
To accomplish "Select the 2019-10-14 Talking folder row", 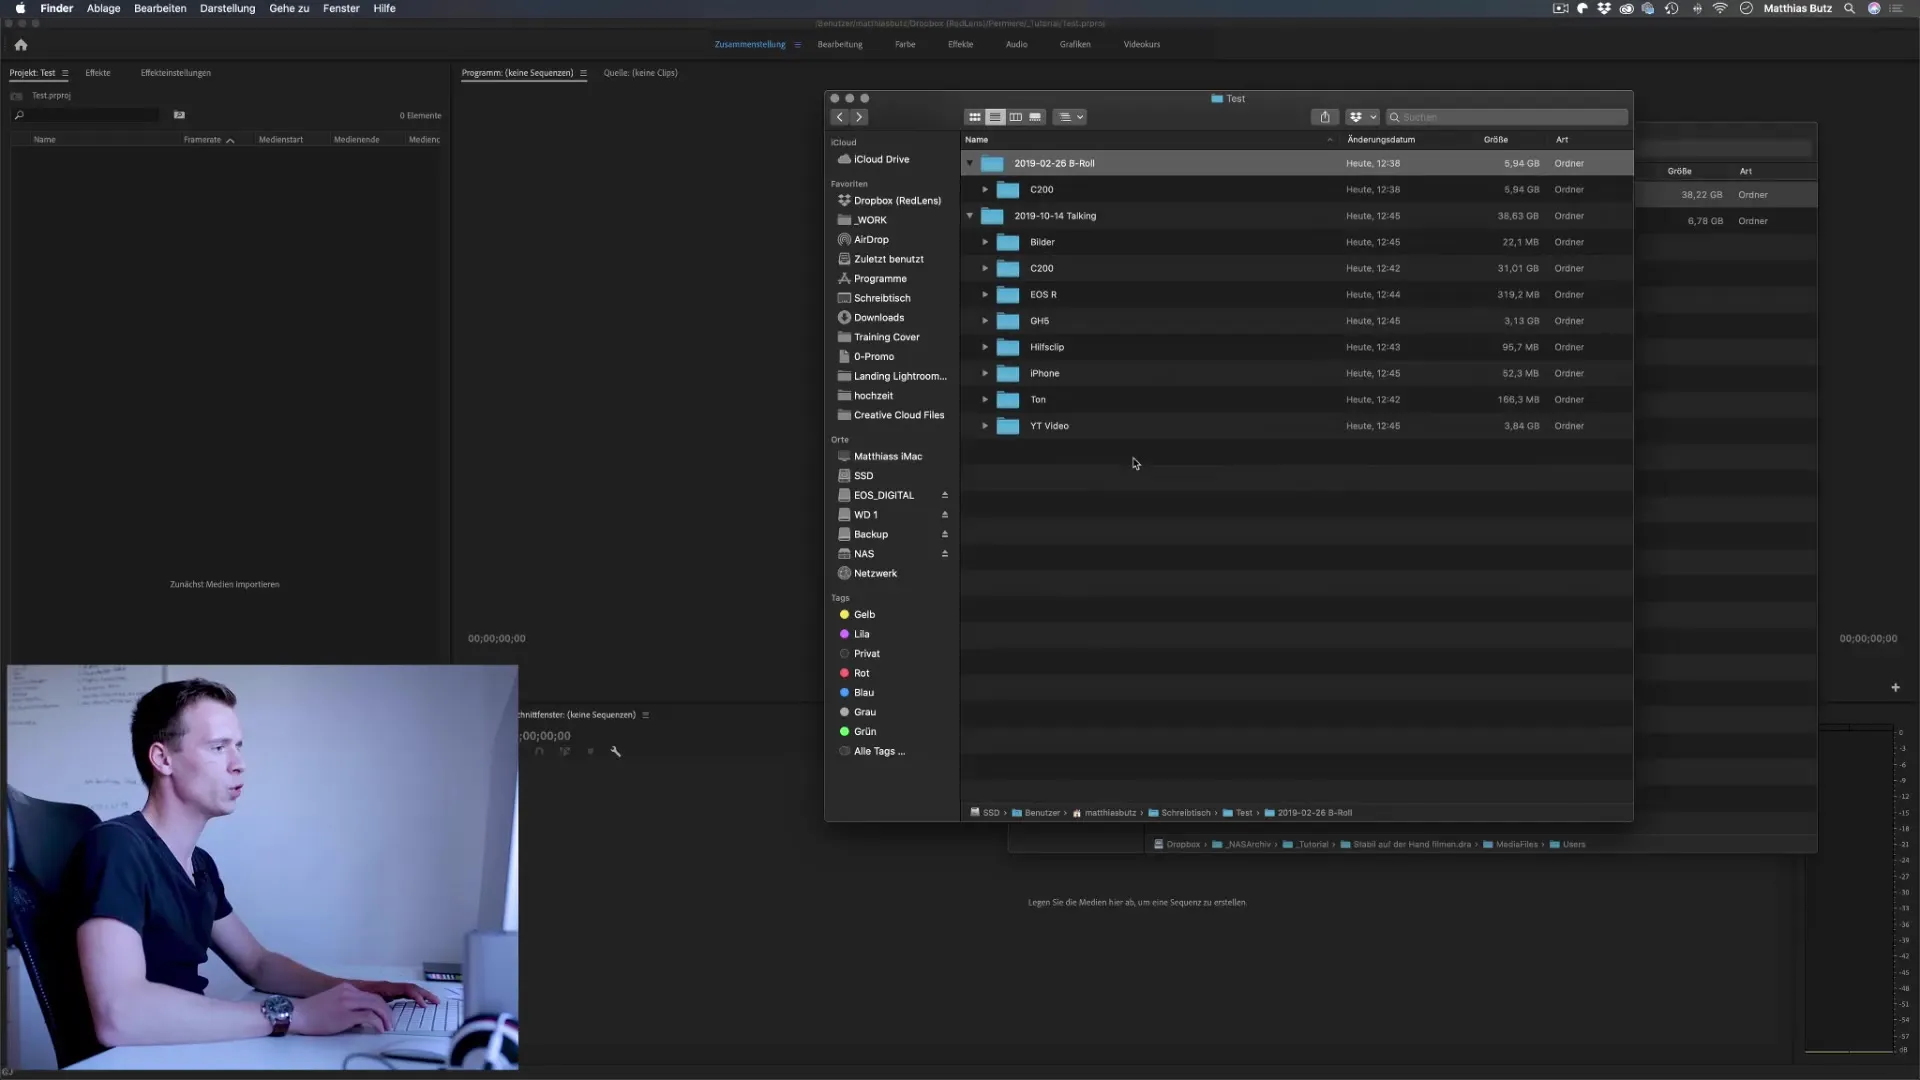I will point(1297,216).
